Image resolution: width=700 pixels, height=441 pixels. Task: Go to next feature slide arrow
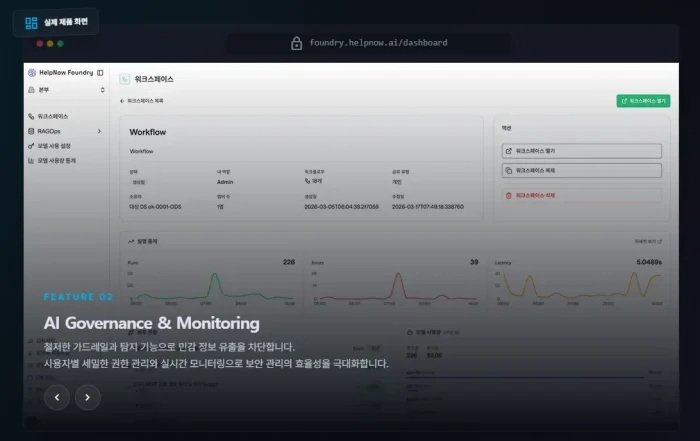pyautogui.click(x=88, y=397)
